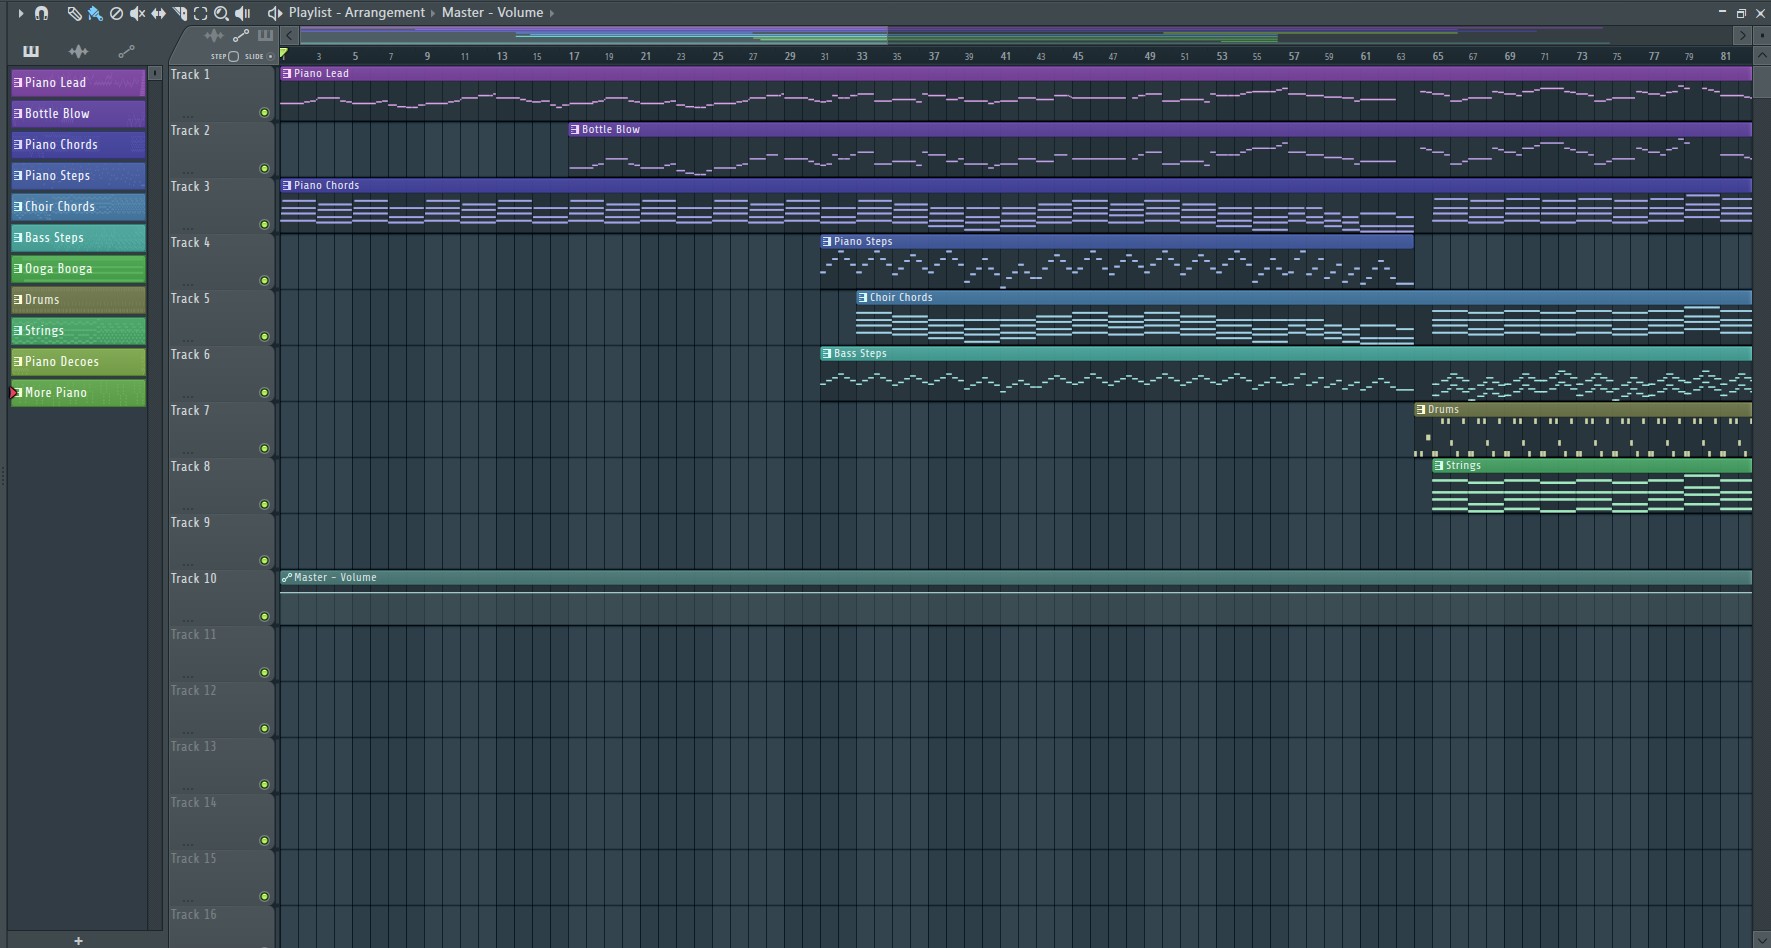Image resolution: width=1771 pixels, height=948 pixels.
Task: Open the Playlist options arrow menu
Action: [20, 13]
